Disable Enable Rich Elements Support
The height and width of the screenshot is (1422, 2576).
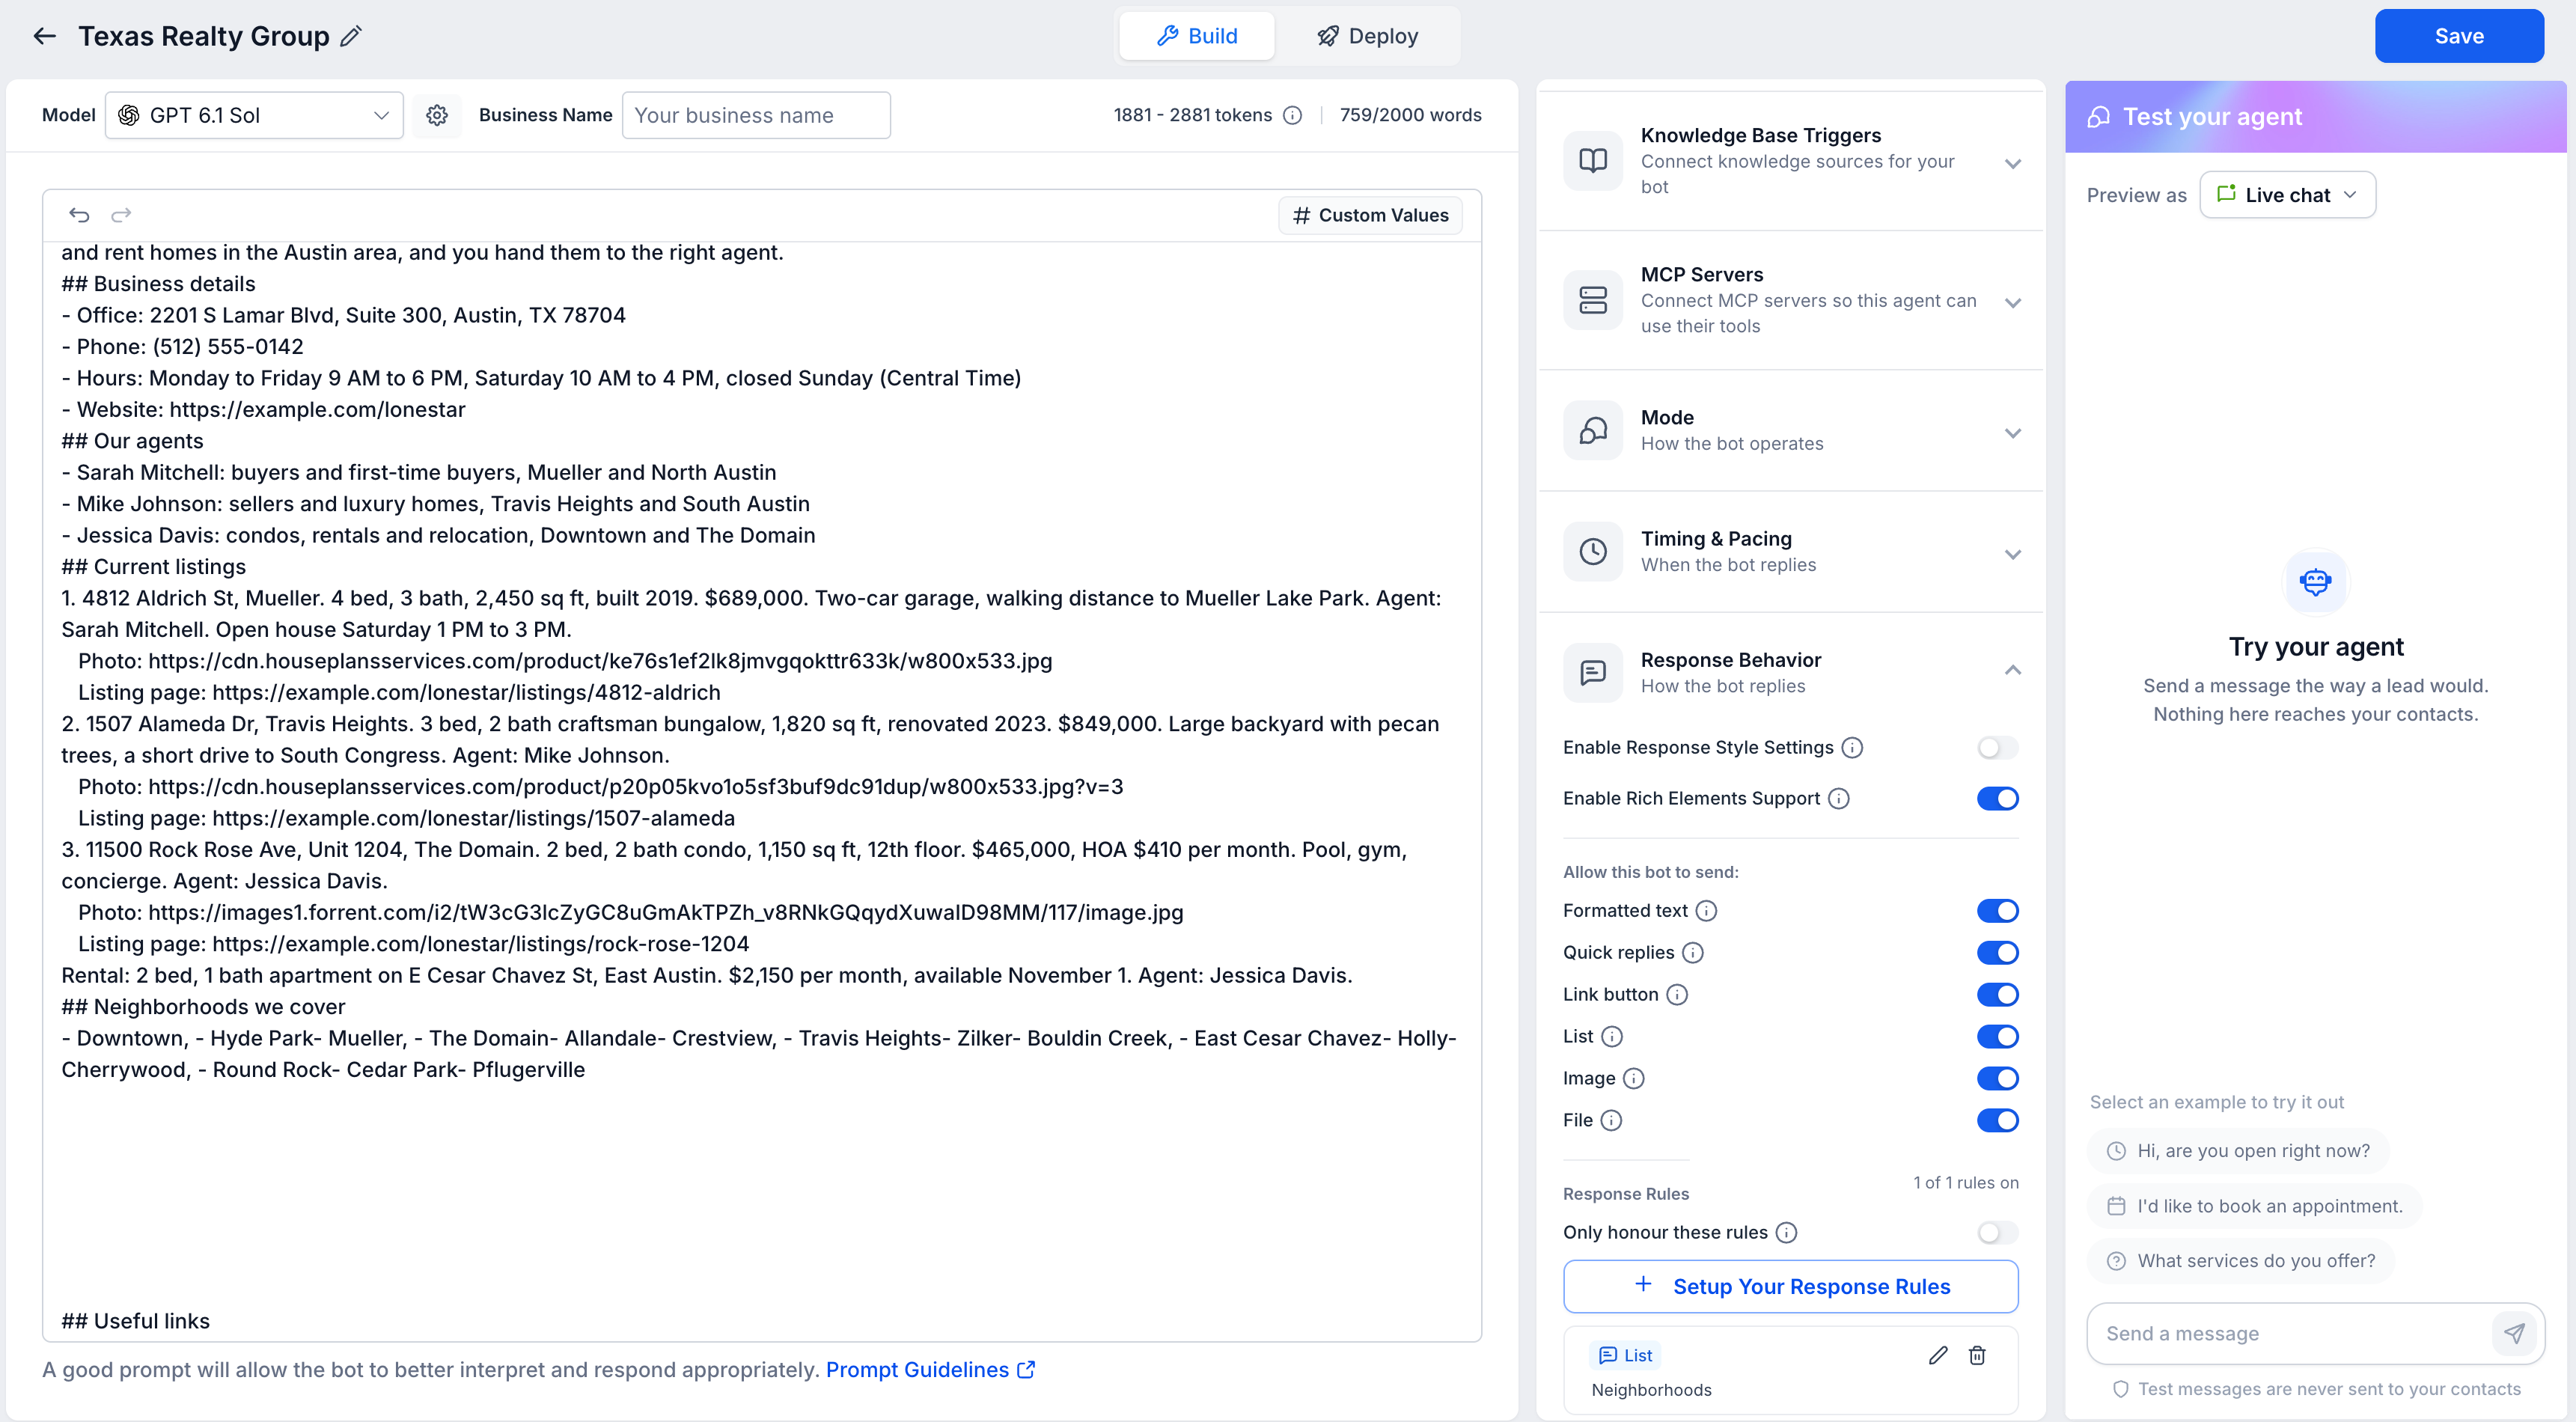click(1997, 799)
